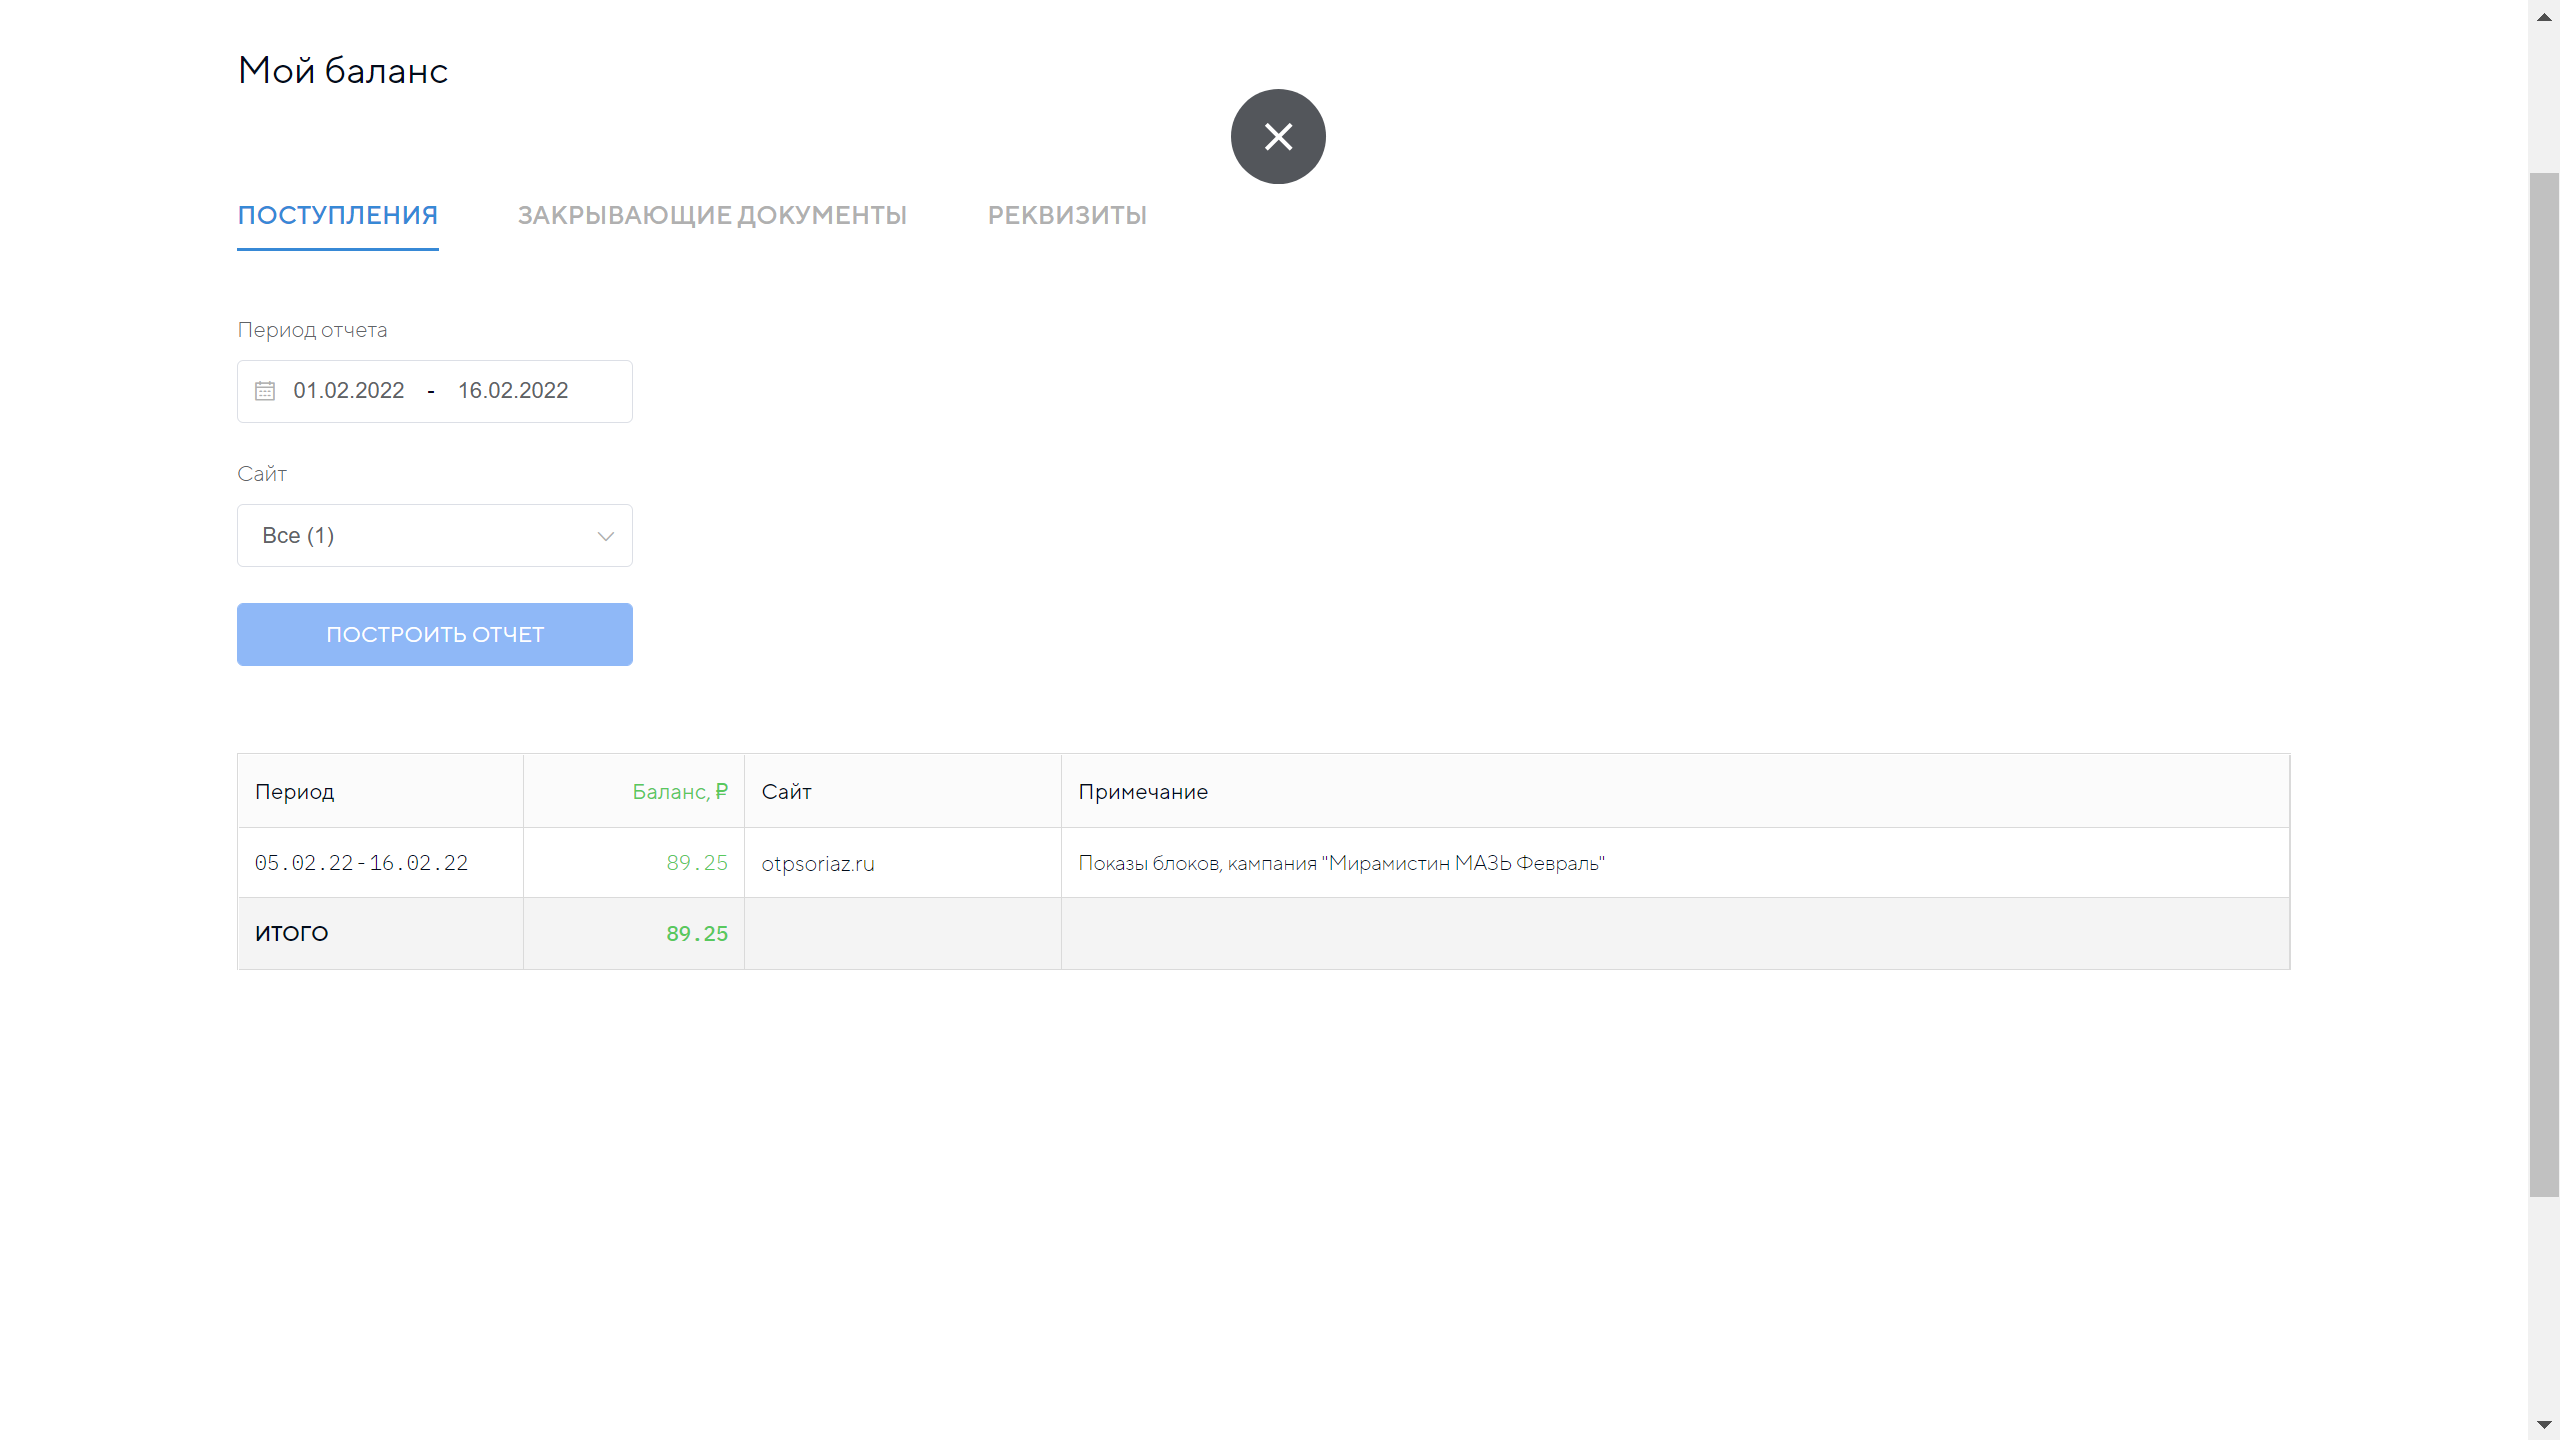Expand the site dropdown chevron

(x=605, y=536)
